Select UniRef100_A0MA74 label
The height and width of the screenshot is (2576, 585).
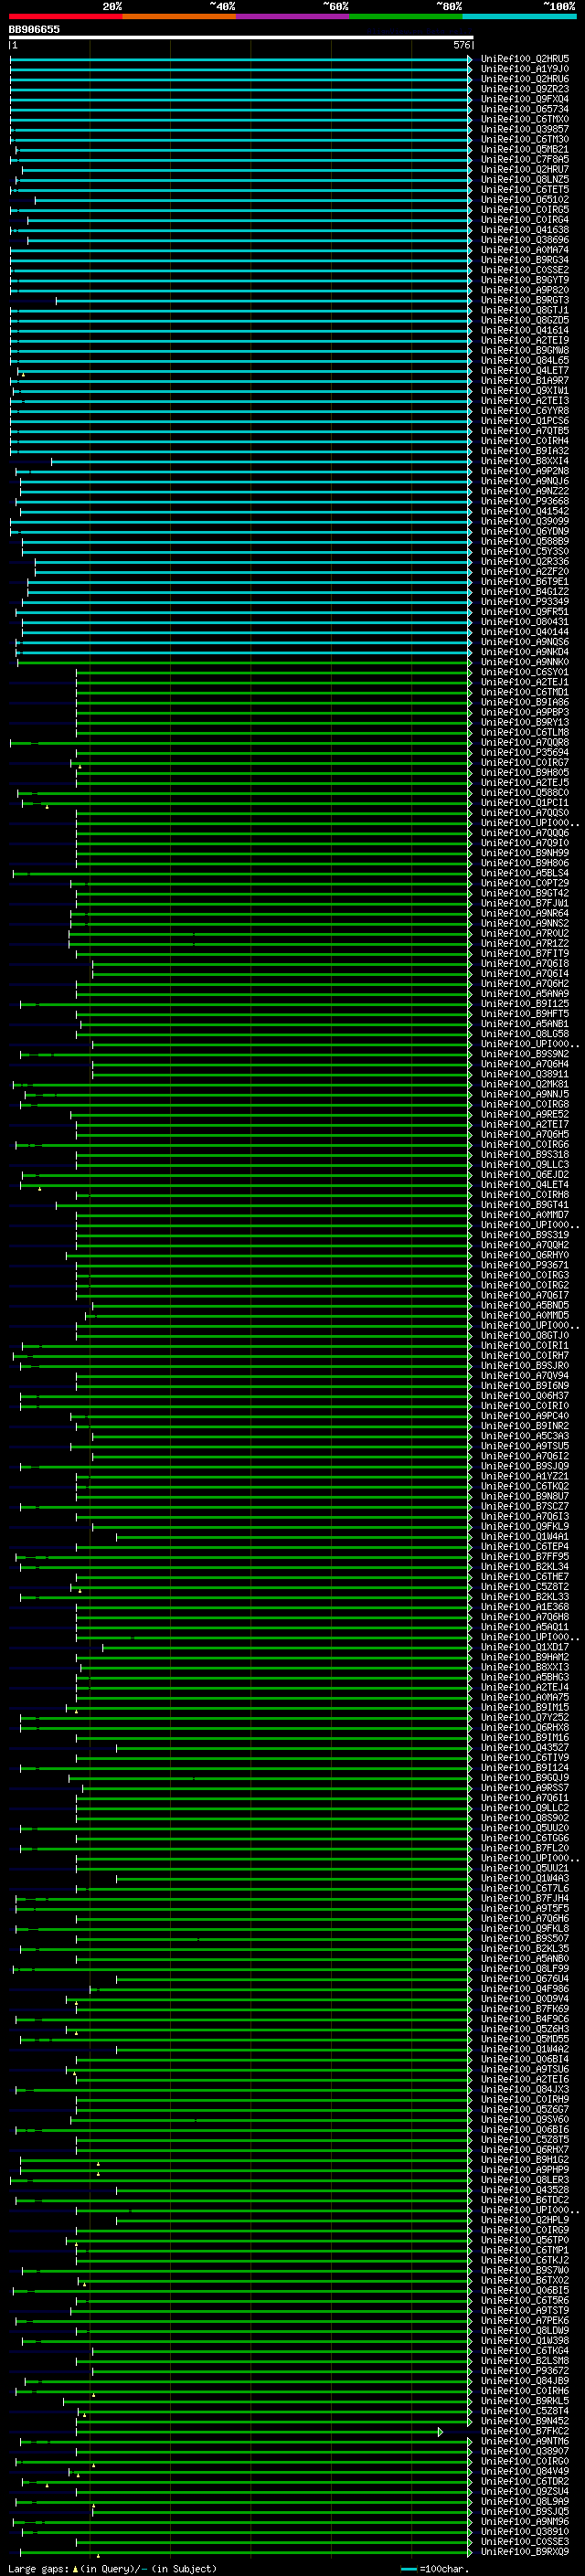524,250
